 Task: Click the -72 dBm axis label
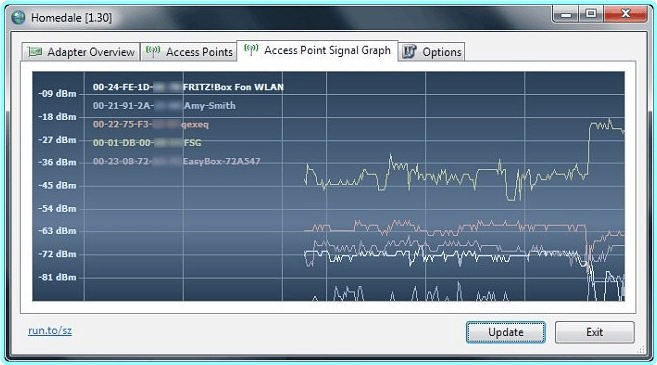57,254
